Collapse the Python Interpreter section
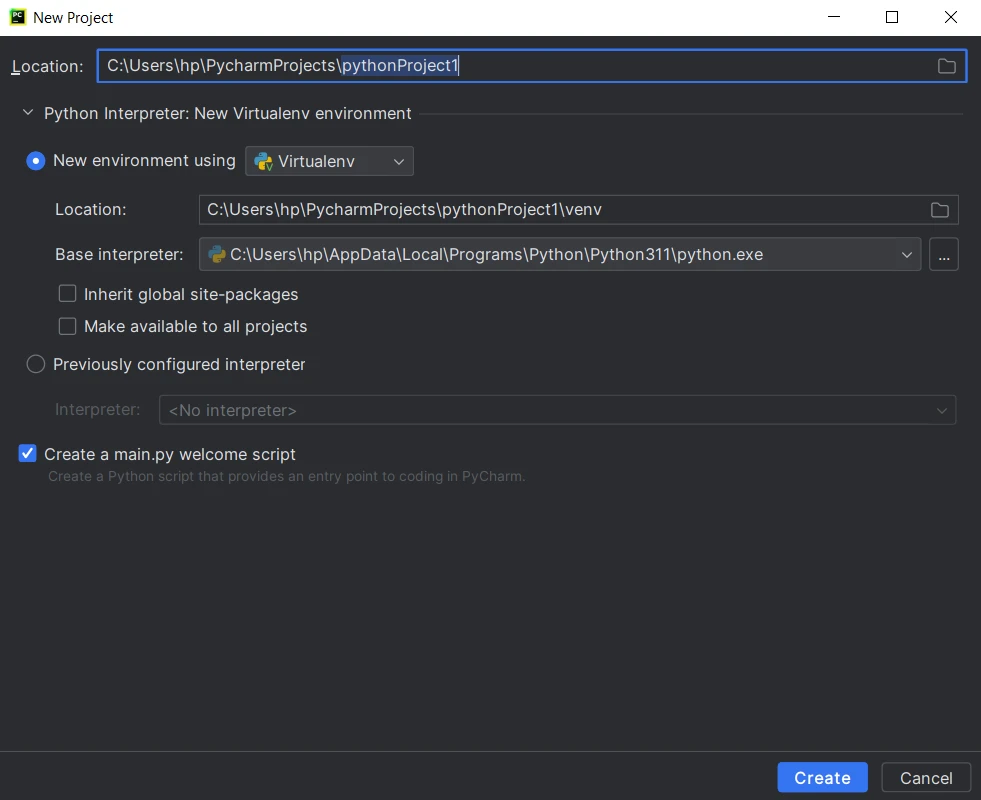The width and height of the screenshot is (981, 800). pos(28,113)
